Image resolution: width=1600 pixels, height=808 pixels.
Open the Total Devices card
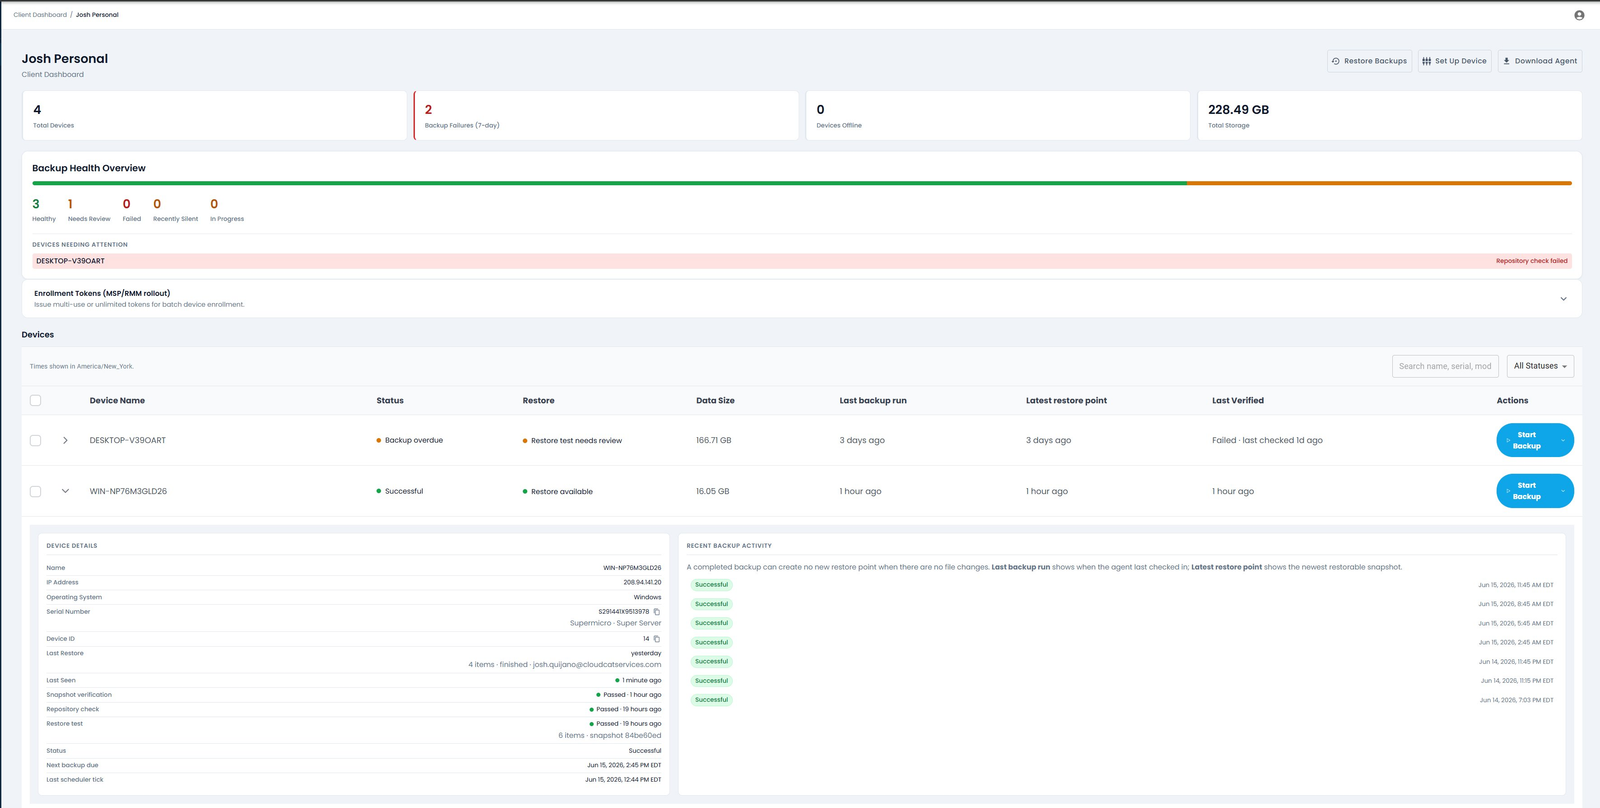click(x=214, y=116)
